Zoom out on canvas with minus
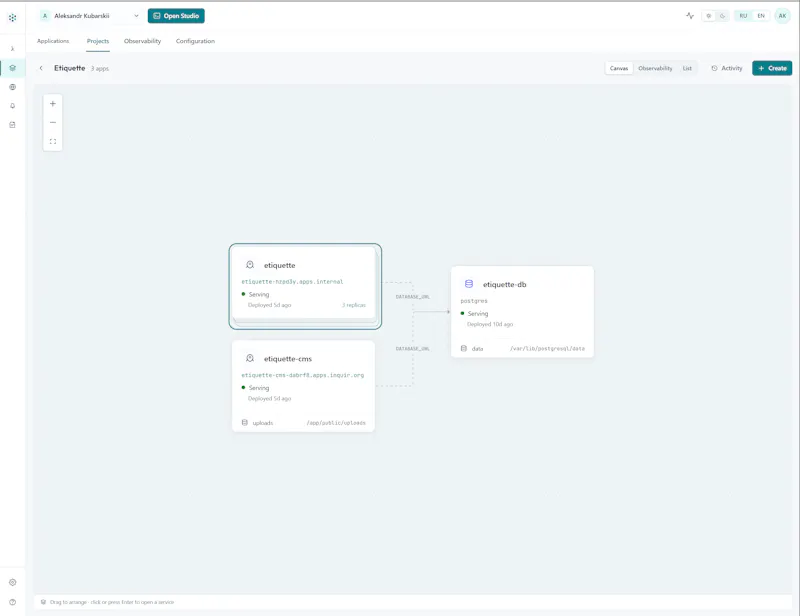 click(53, 122)
